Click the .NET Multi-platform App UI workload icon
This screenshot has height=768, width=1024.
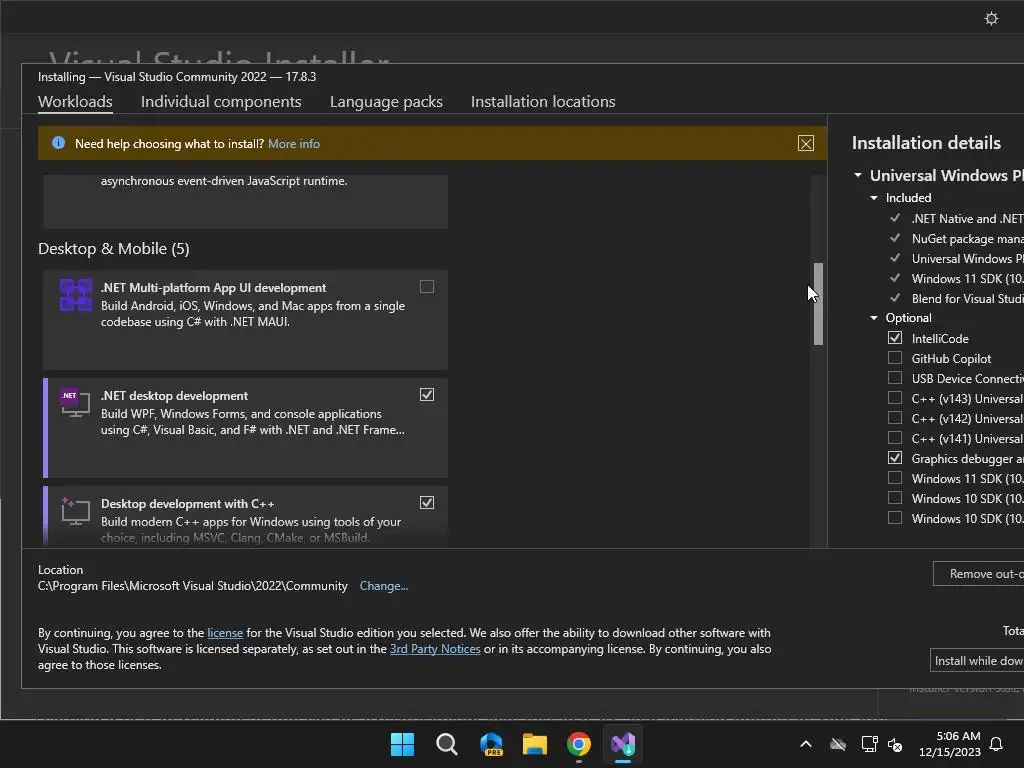[76, 295]
